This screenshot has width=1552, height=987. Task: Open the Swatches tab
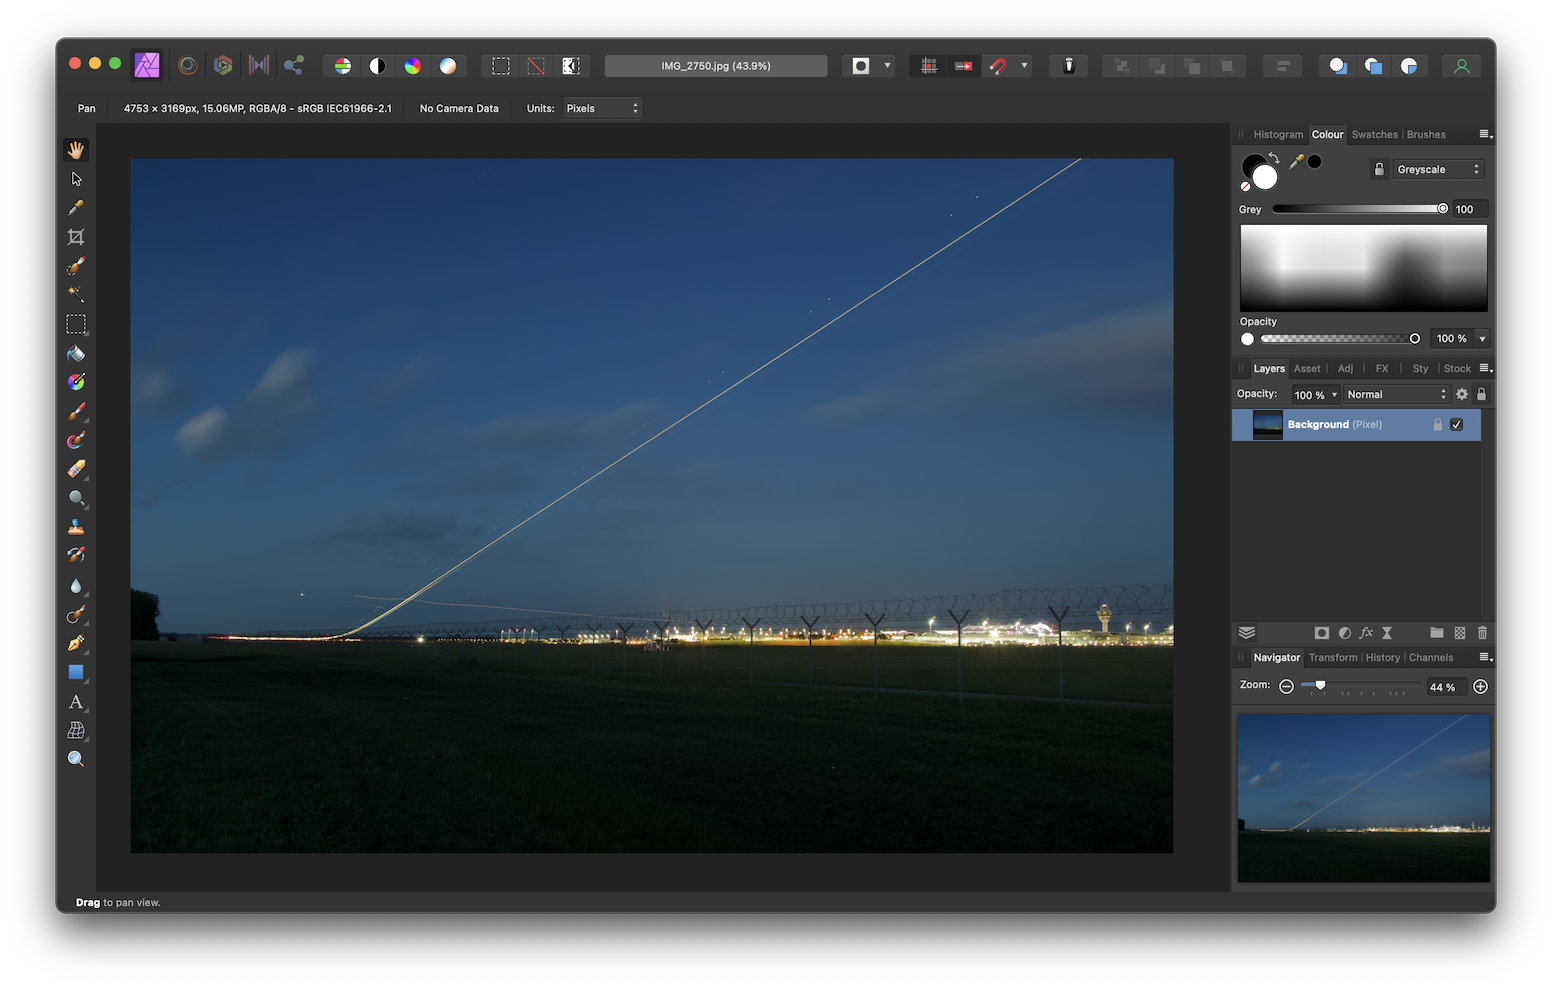tap(1374, 135)
